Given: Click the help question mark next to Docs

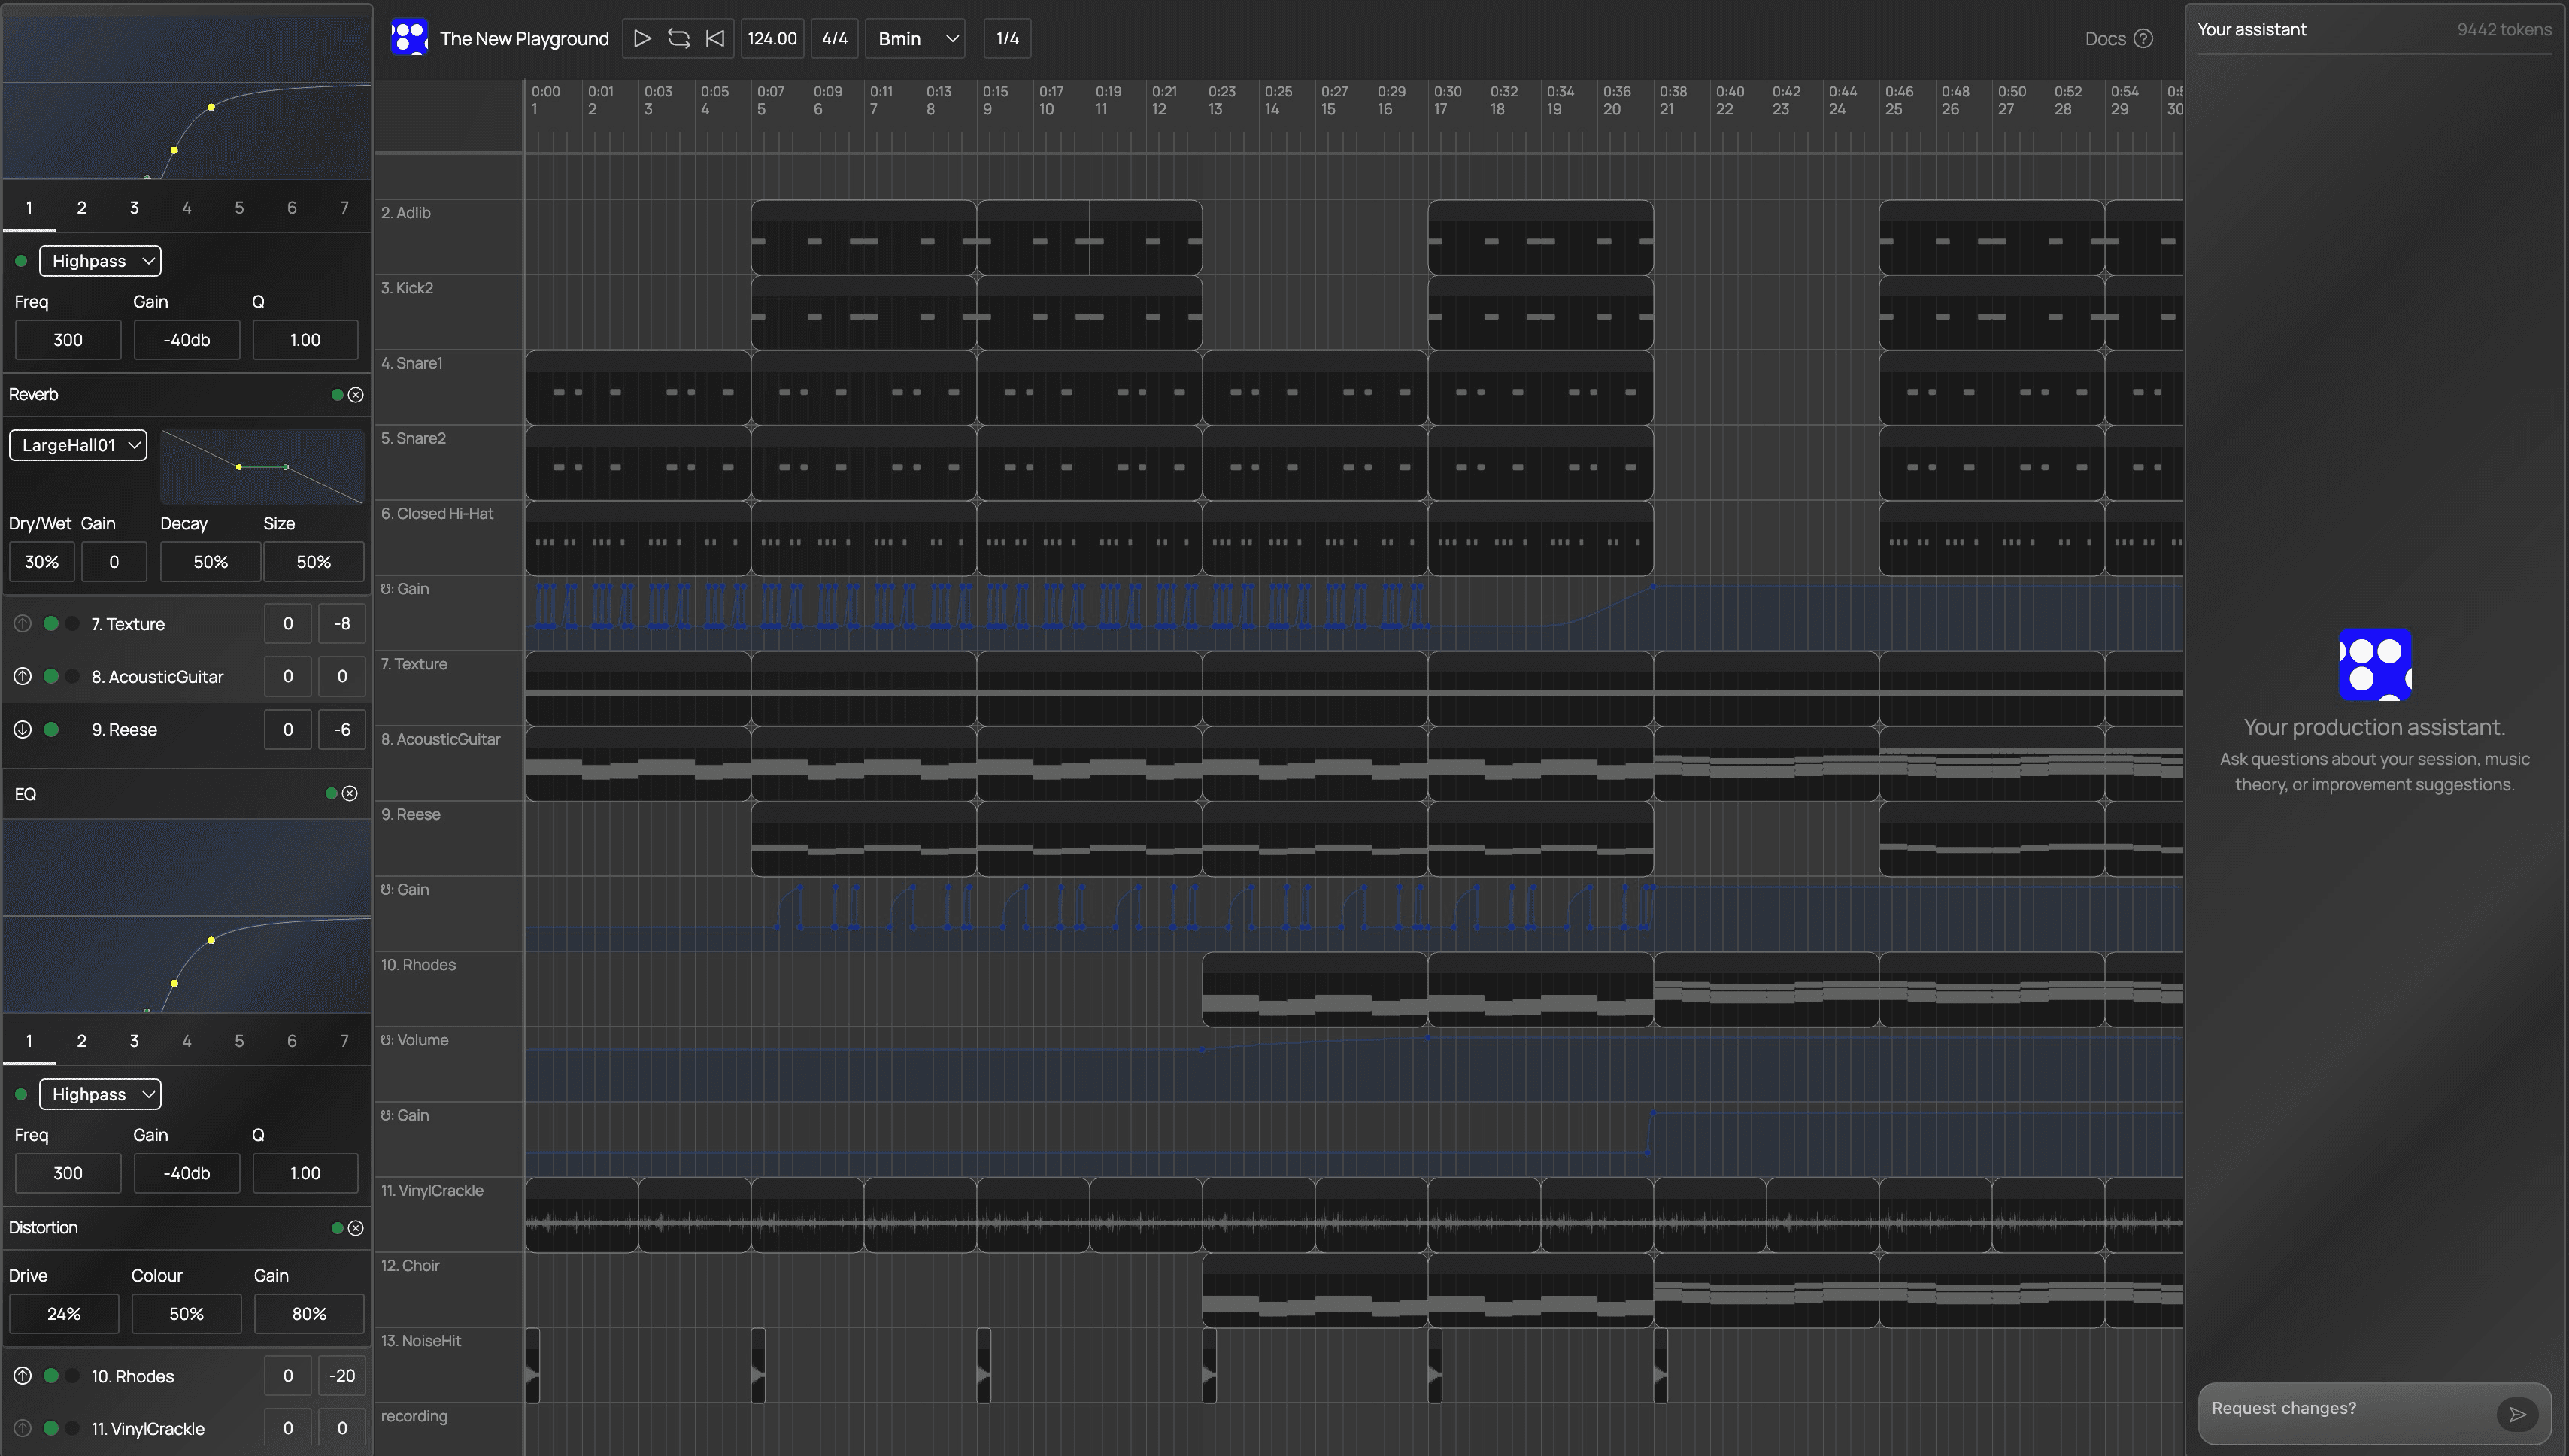Looking at the screenshot, I should click(2143, 38).
